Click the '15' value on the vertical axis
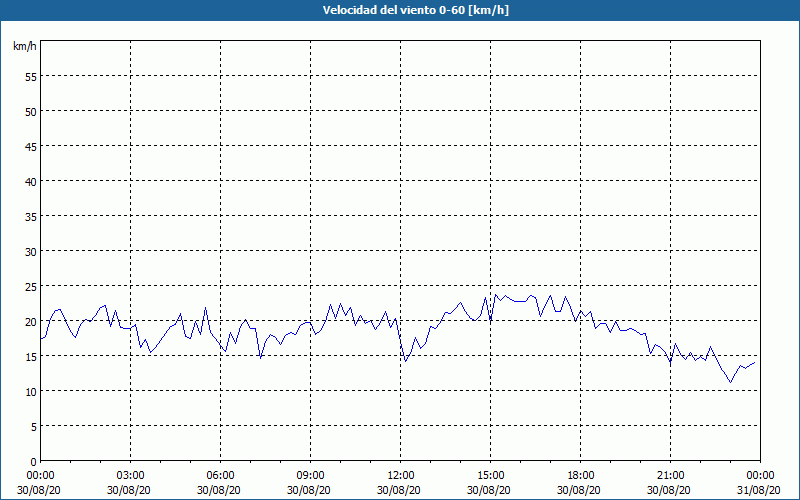The height and width of the screenshot is (500, 800). (31, 357)
